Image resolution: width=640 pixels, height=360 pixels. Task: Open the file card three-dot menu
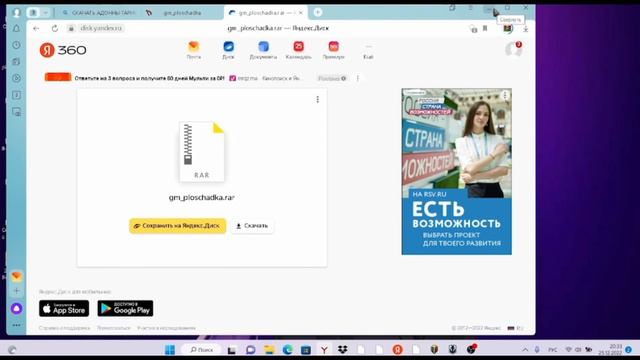click(x=318, y=99)
